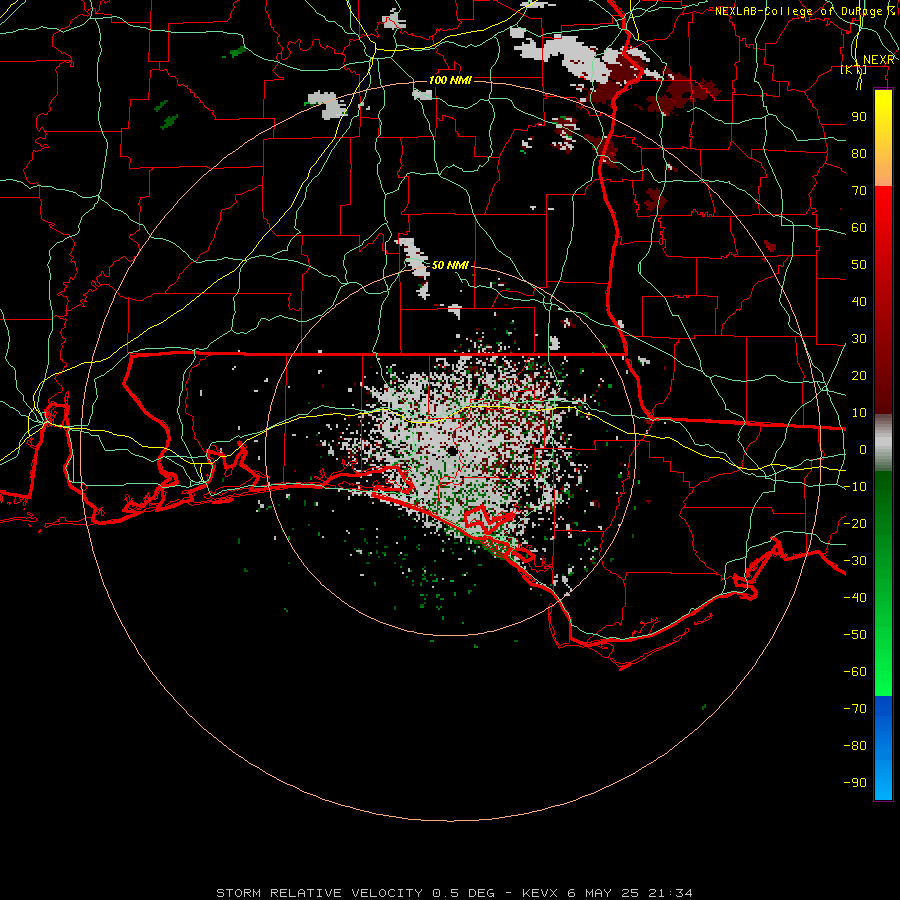Click the positive 40 scale label

[859, 302]
